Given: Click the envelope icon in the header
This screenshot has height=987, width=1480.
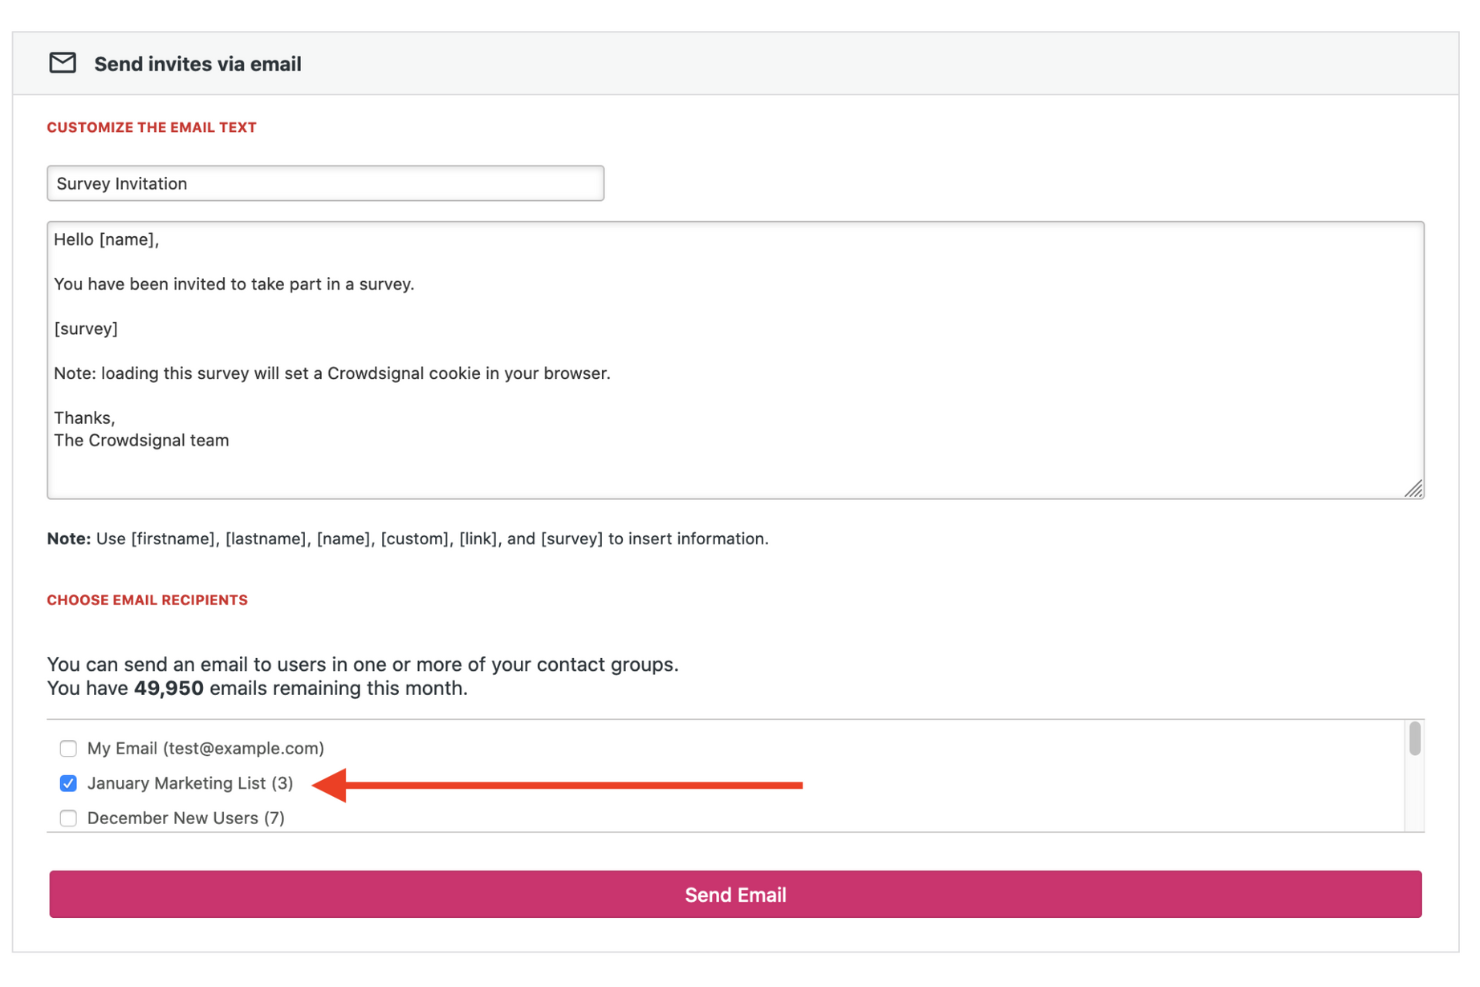Looking at the screenshot, I should coord(63,63).
